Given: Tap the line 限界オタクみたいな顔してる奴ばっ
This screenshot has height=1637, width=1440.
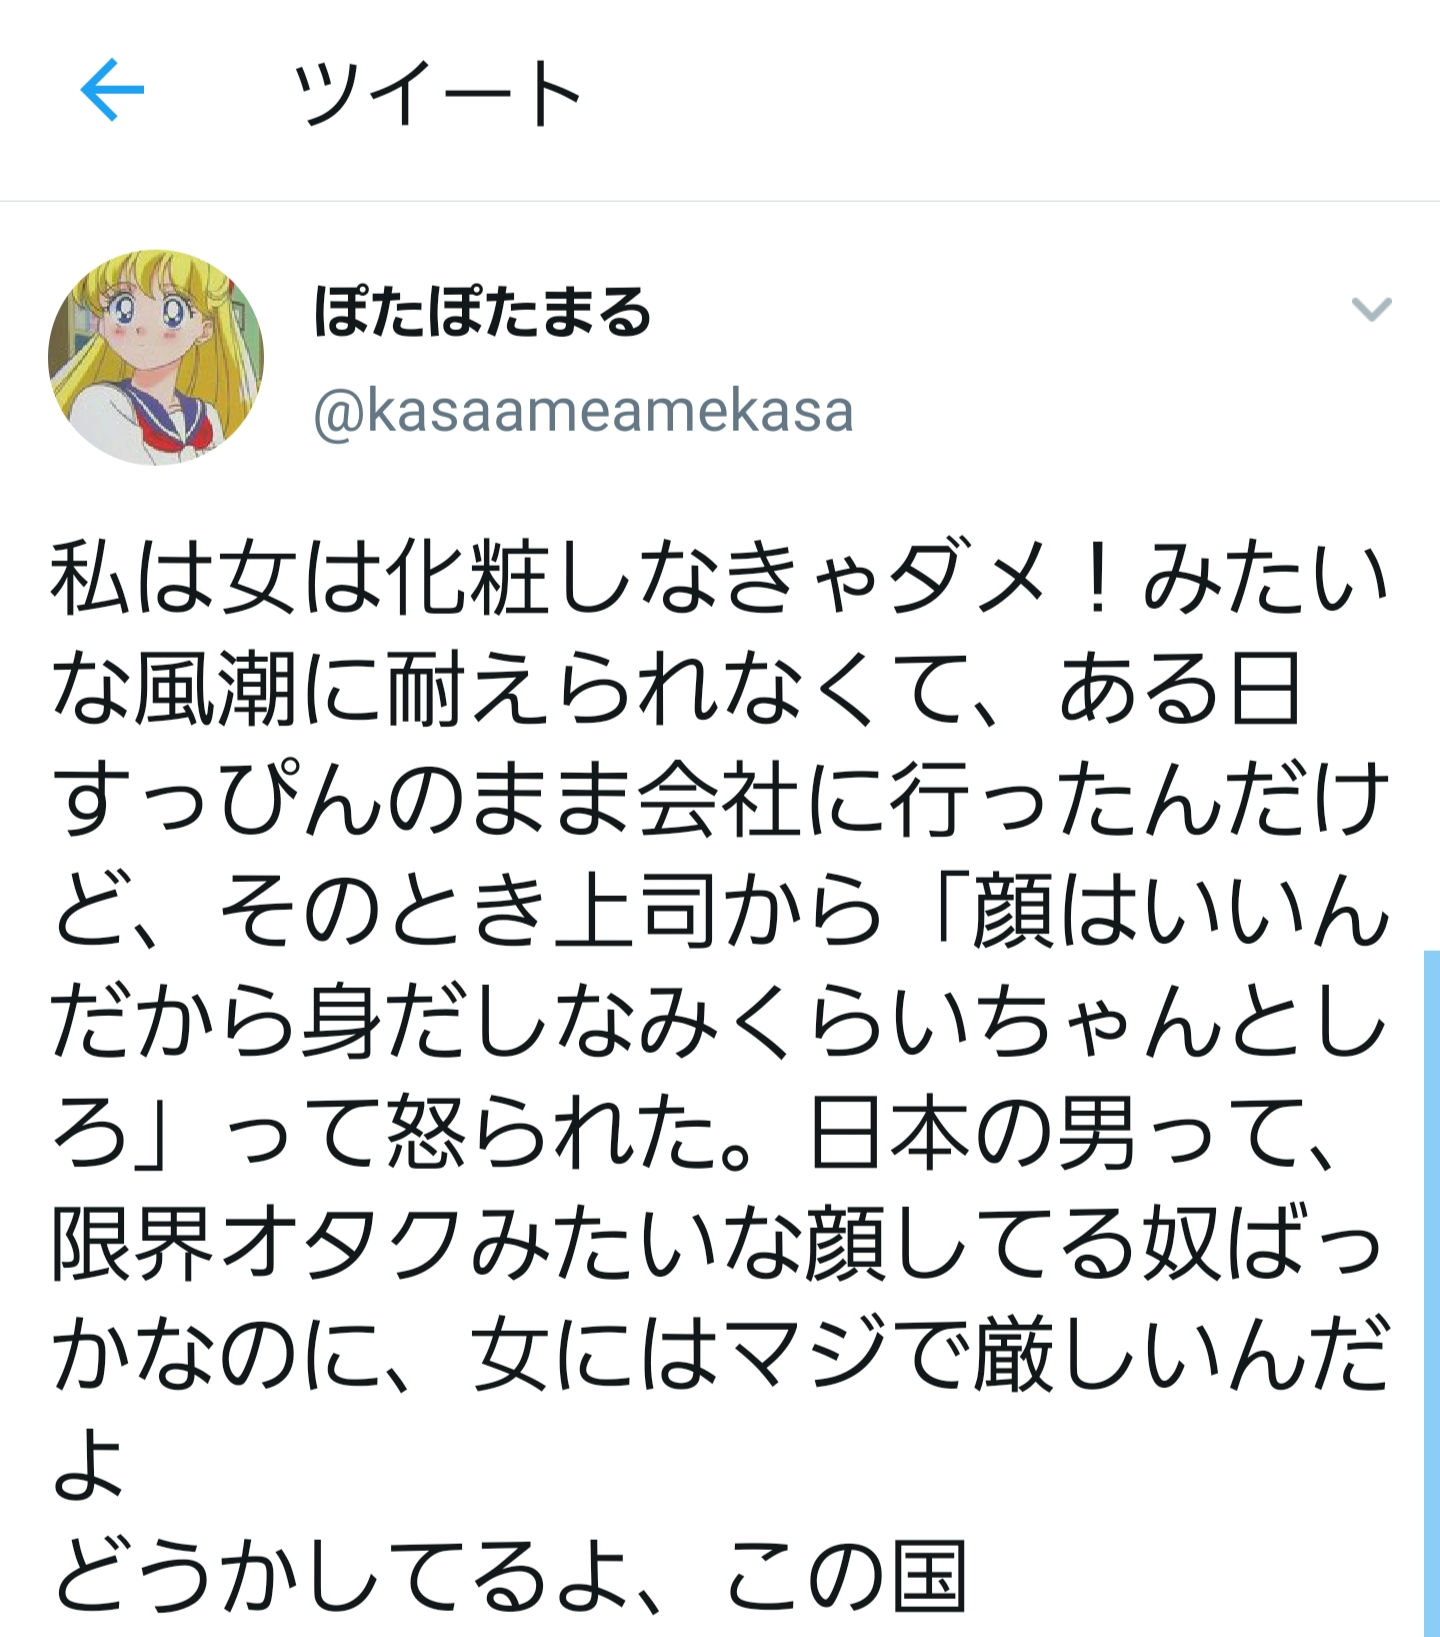Looking at the screenshot, I should pos(718,1245).
